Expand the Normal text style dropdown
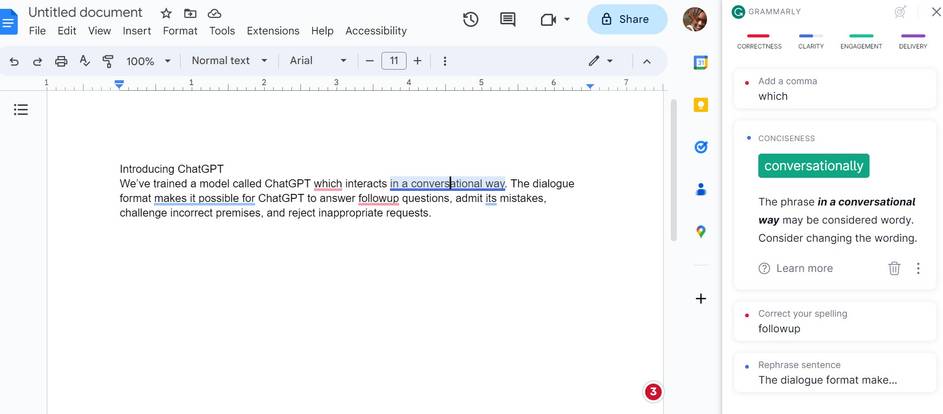This screenshot has width=943, height=414. [x=229, y=61]
